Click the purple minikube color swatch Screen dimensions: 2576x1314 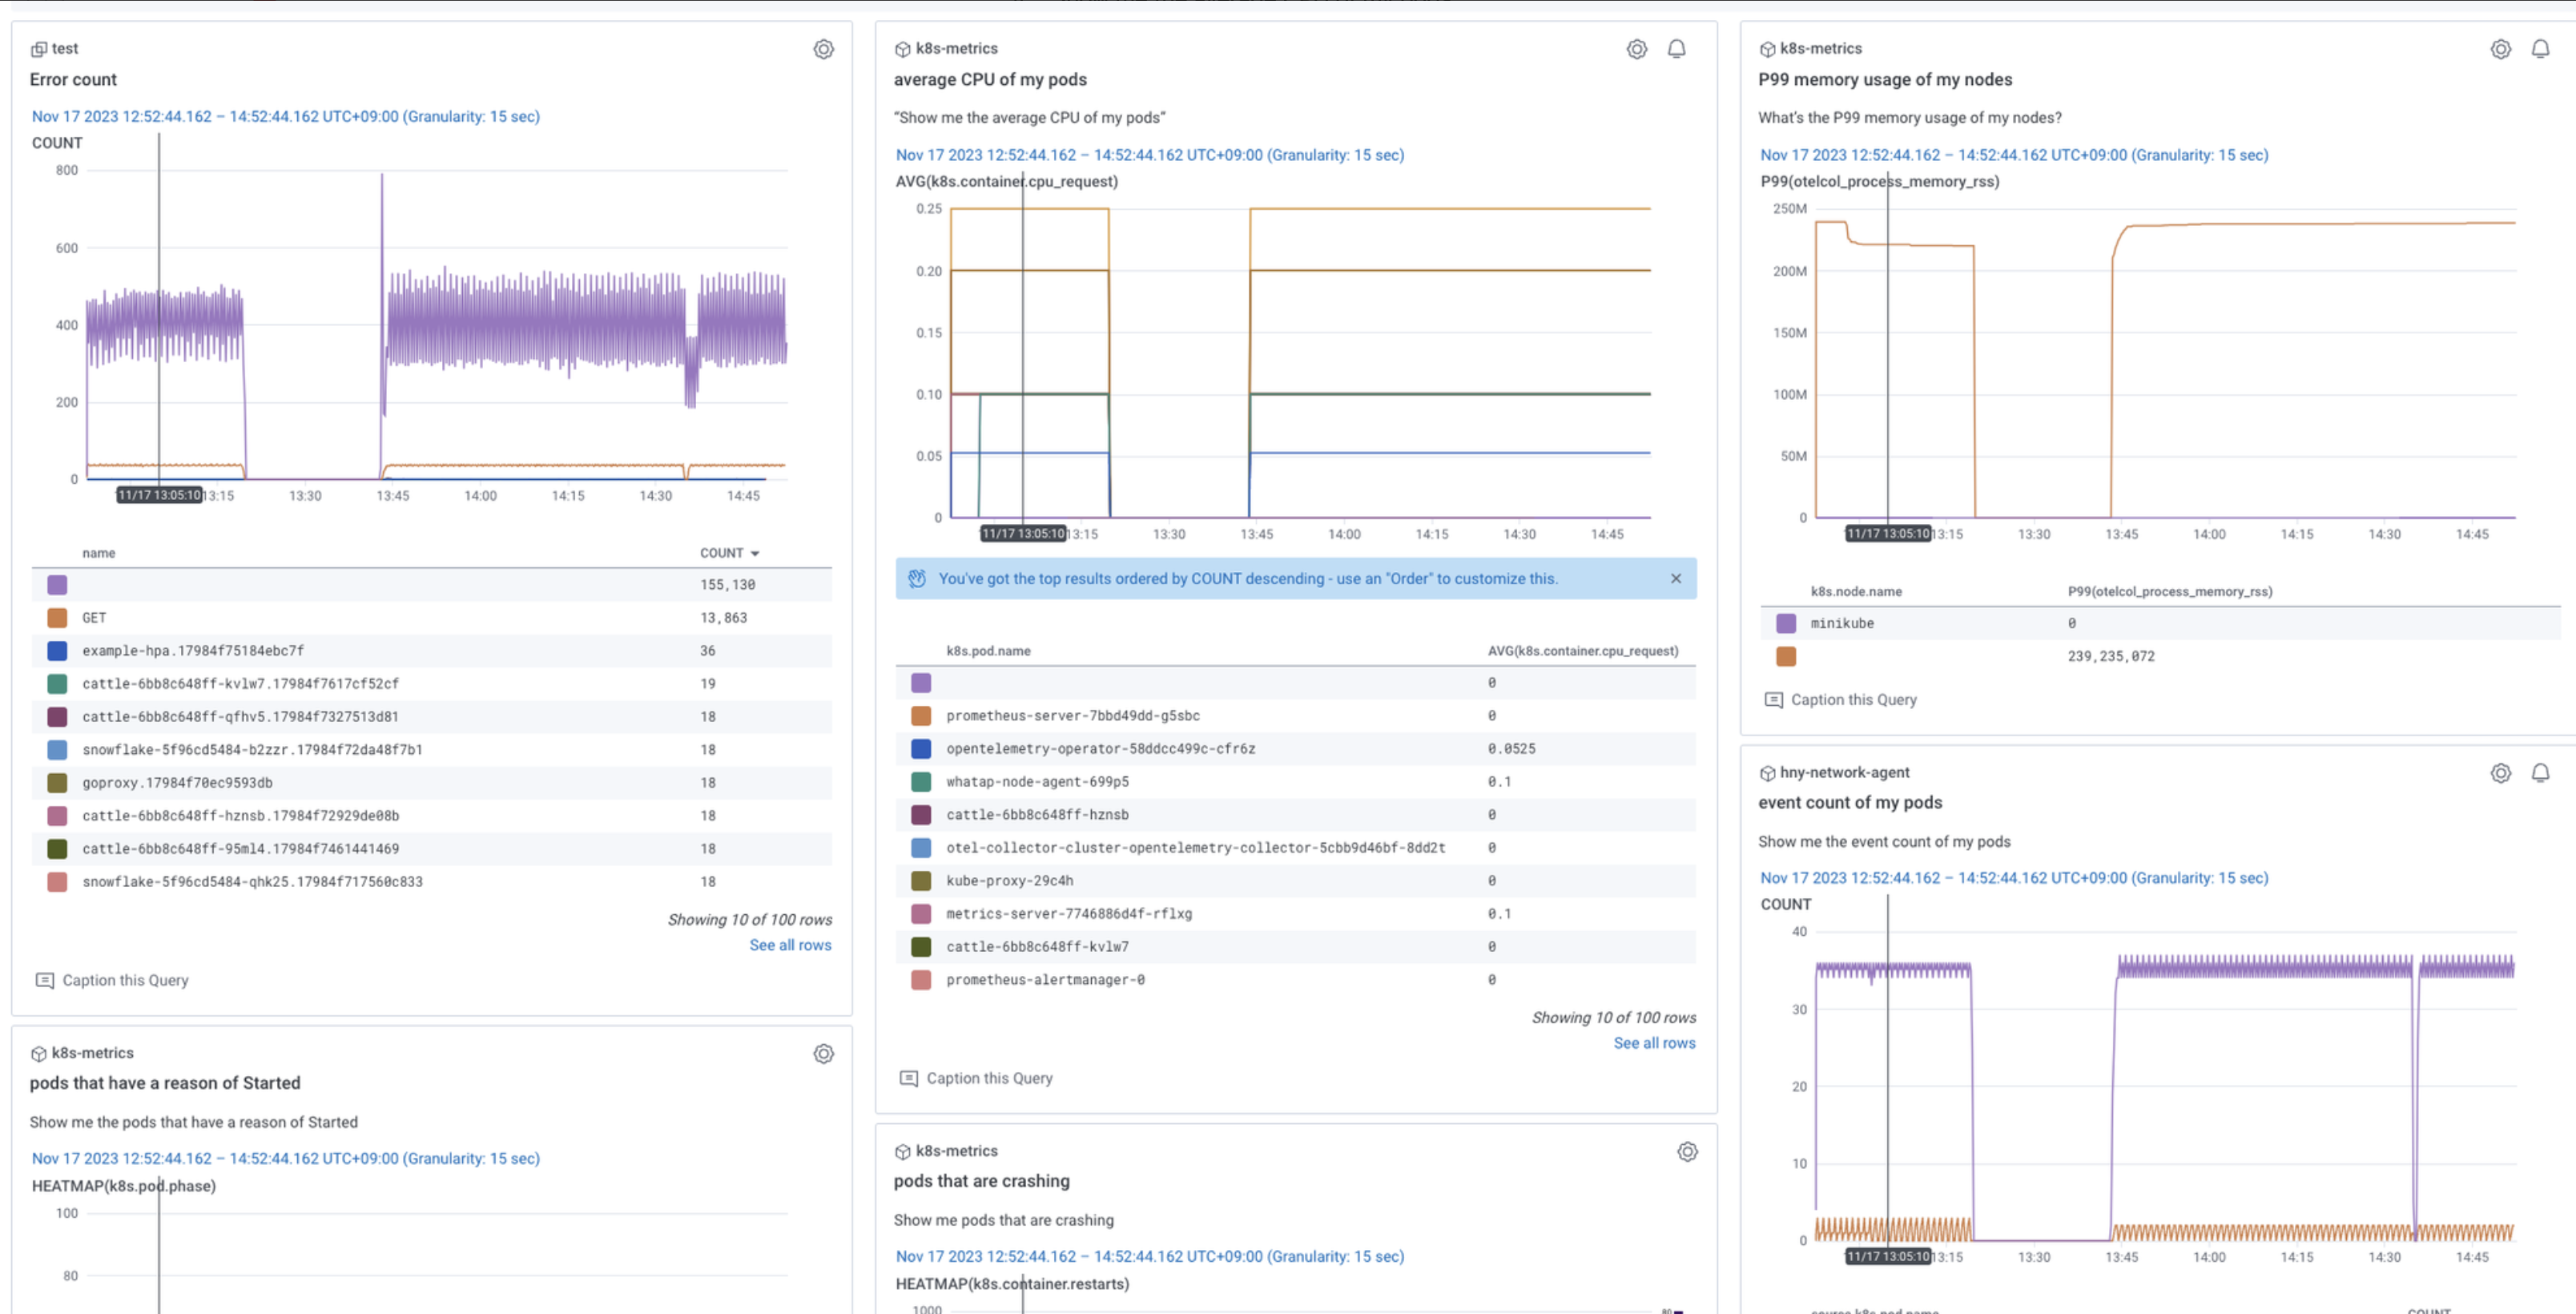pos(1786,623)
